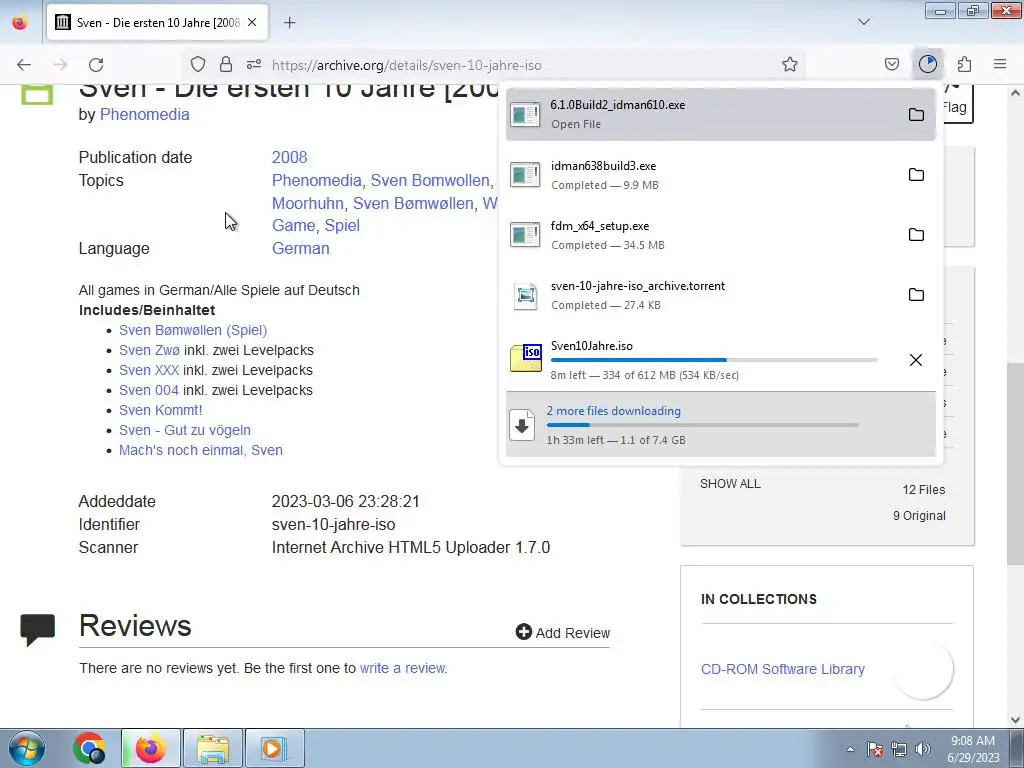
Task: Open the Sven 004 link
Action: pos(148,391)
